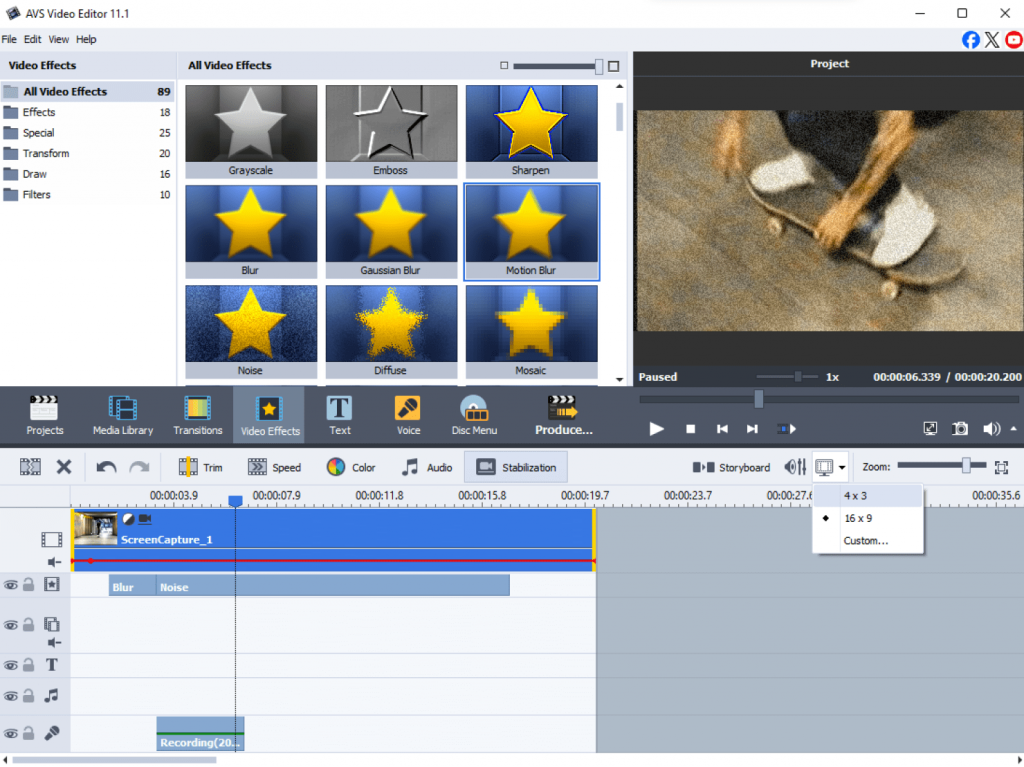The width and height of the screenshot is (1024, 767).
Task: Open the Color correction tool
Action: (351, 467)
